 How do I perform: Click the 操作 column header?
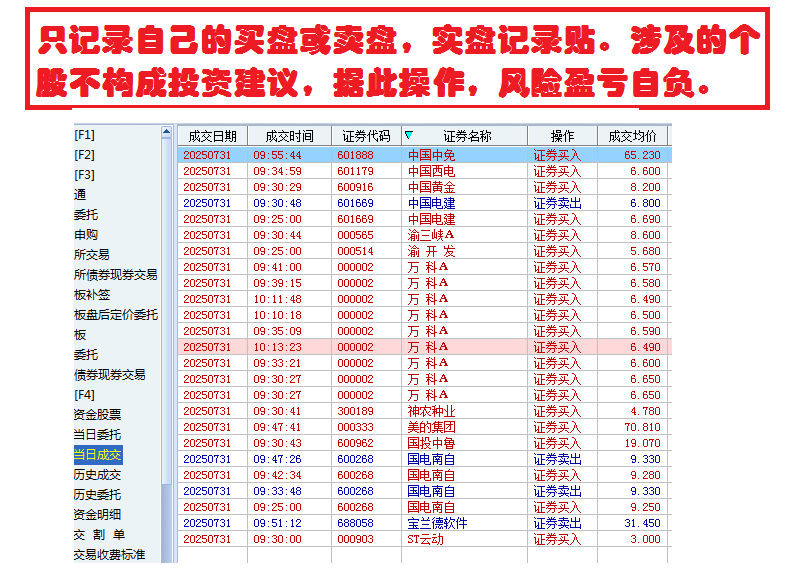(562, 136)
